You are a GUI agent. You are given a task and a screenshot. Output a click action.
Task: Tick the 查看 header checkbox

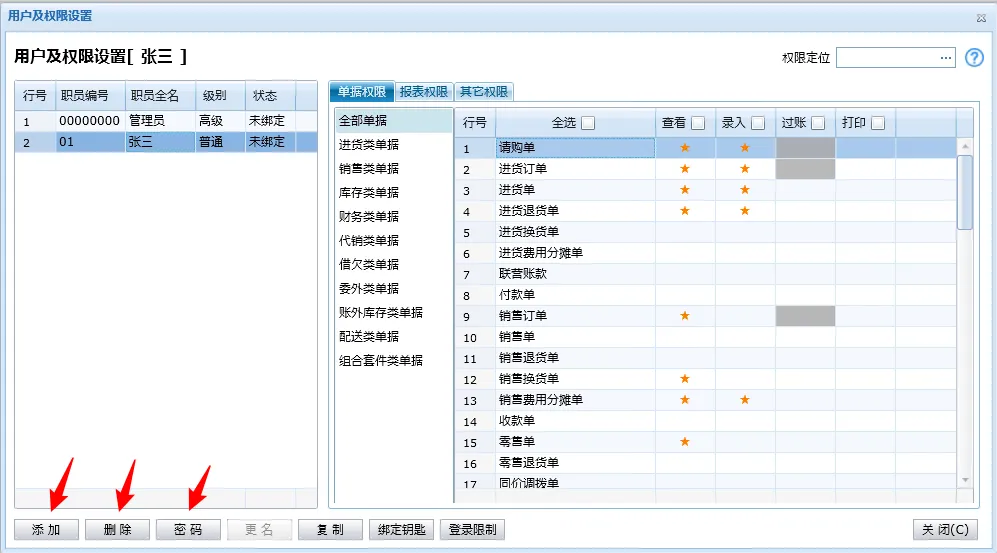click(x=698, y=123)
